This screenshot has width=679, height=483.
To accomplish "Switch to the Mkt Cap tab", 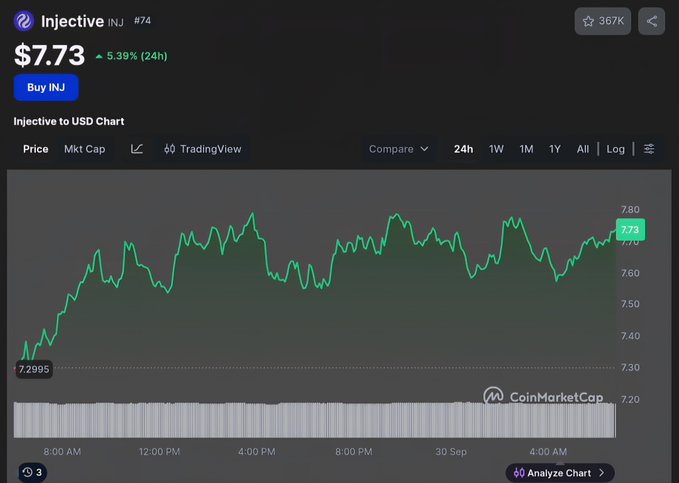I will coord(84,149).
